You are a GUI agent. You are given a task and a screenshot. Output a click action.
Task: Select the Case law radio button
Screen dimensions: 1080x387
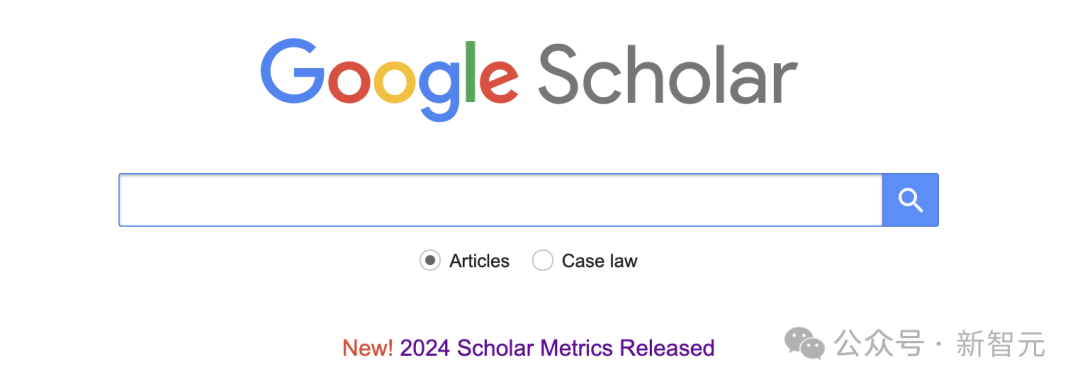coord(543,261)
